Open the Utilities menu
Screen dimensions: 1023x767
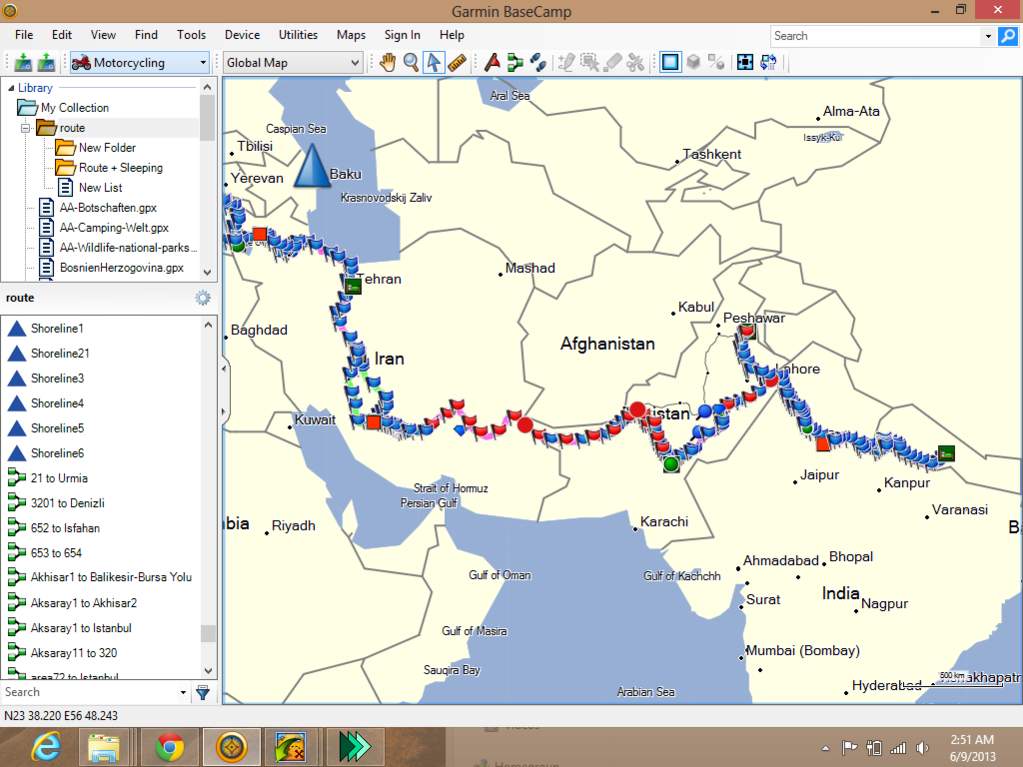[298, 35]
